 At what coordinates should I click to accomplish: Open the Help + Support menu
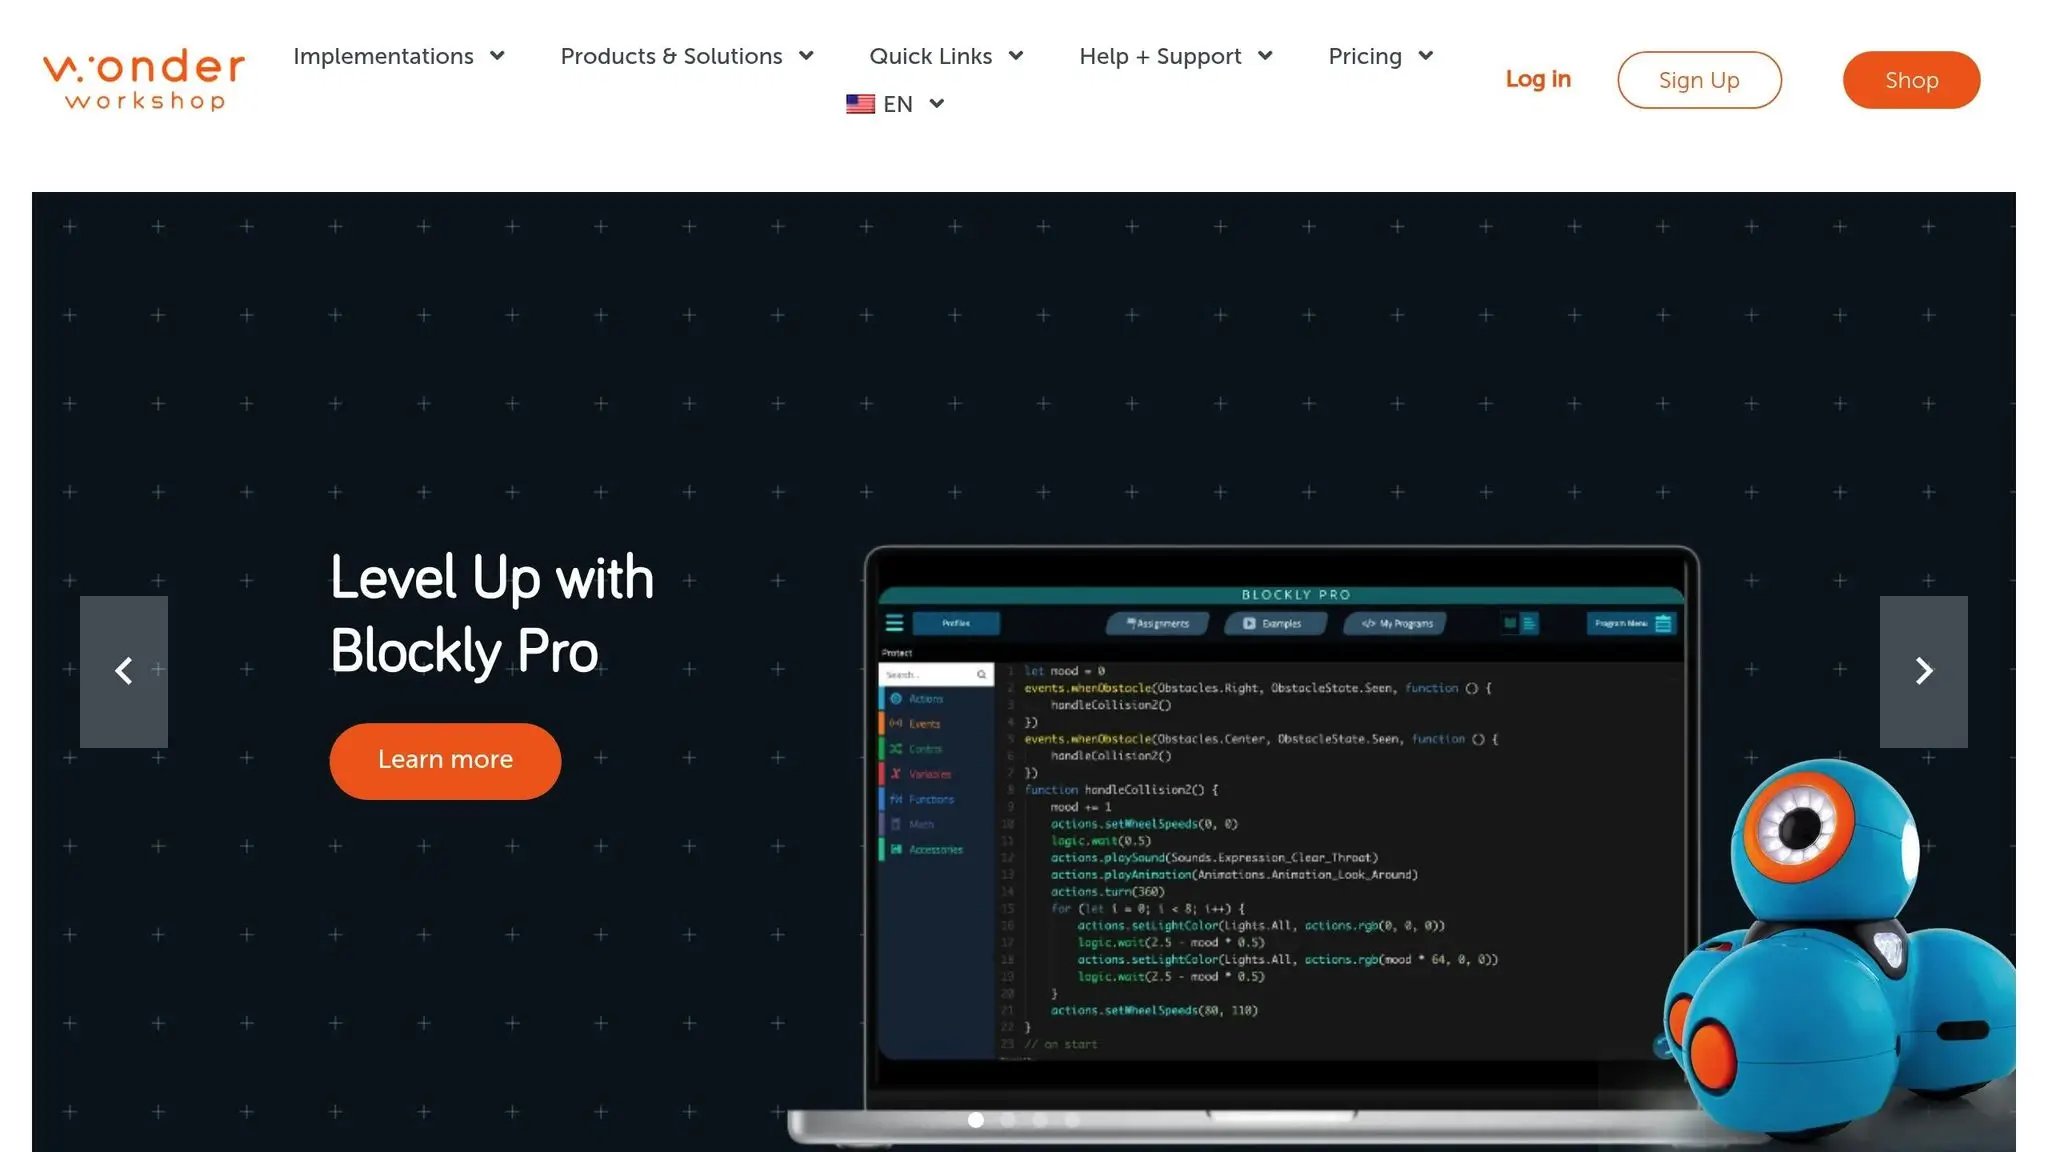(x=1160, y=56)
